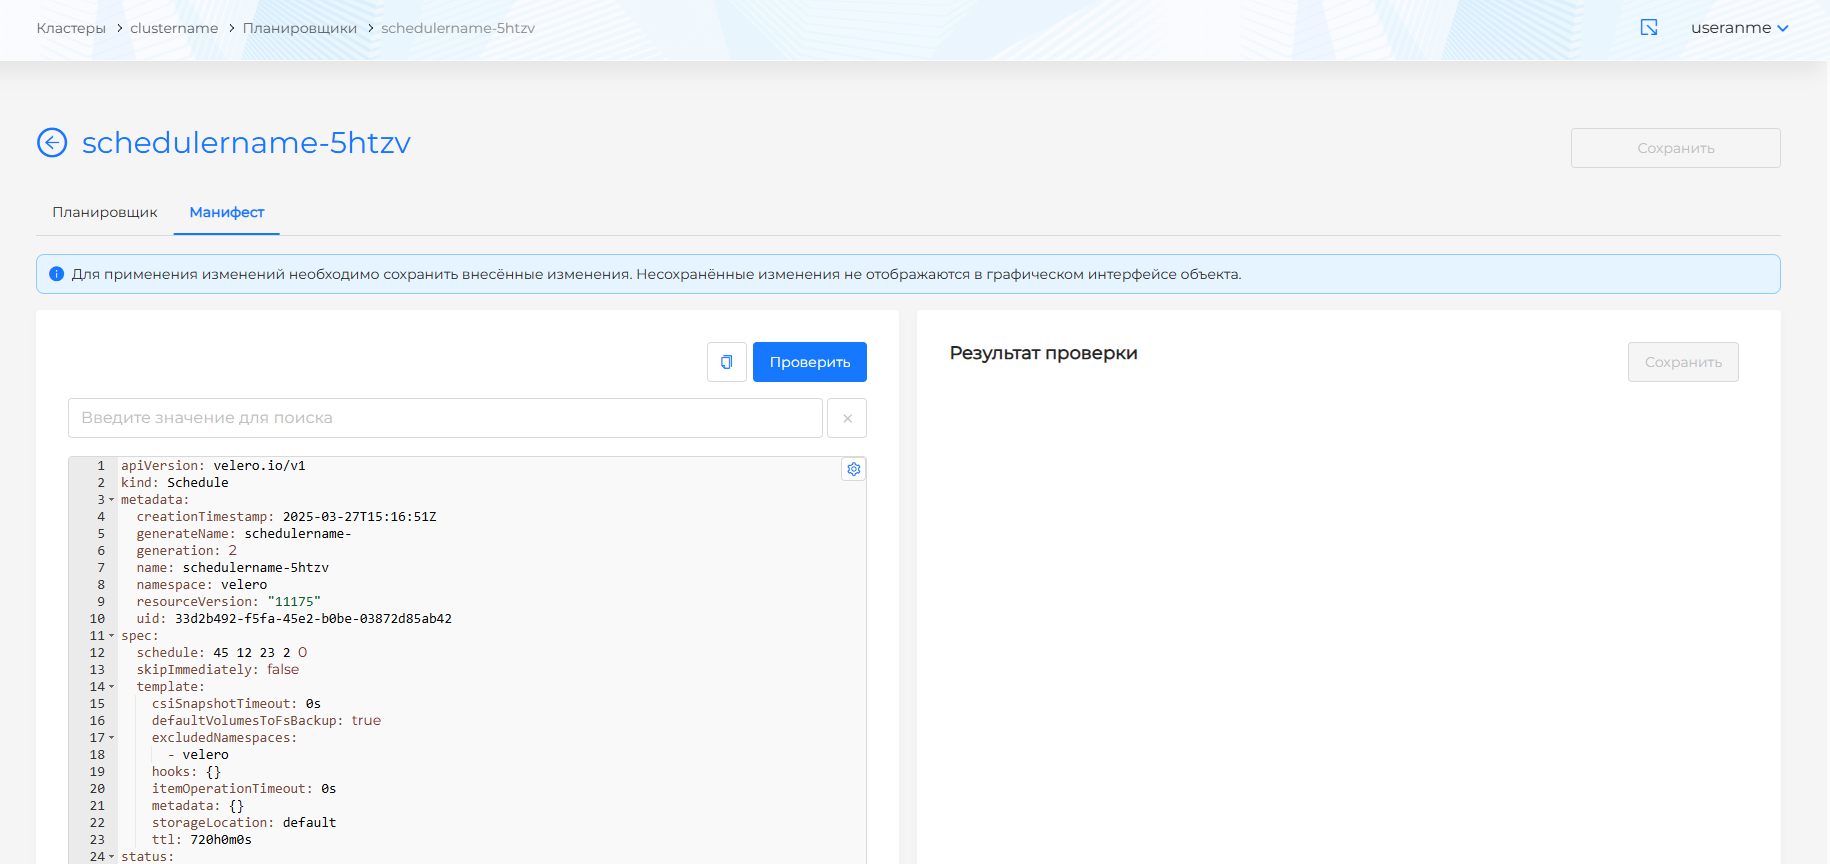Open the editor settings gear icon
The image size is (1830, 864).
[853, 469]
